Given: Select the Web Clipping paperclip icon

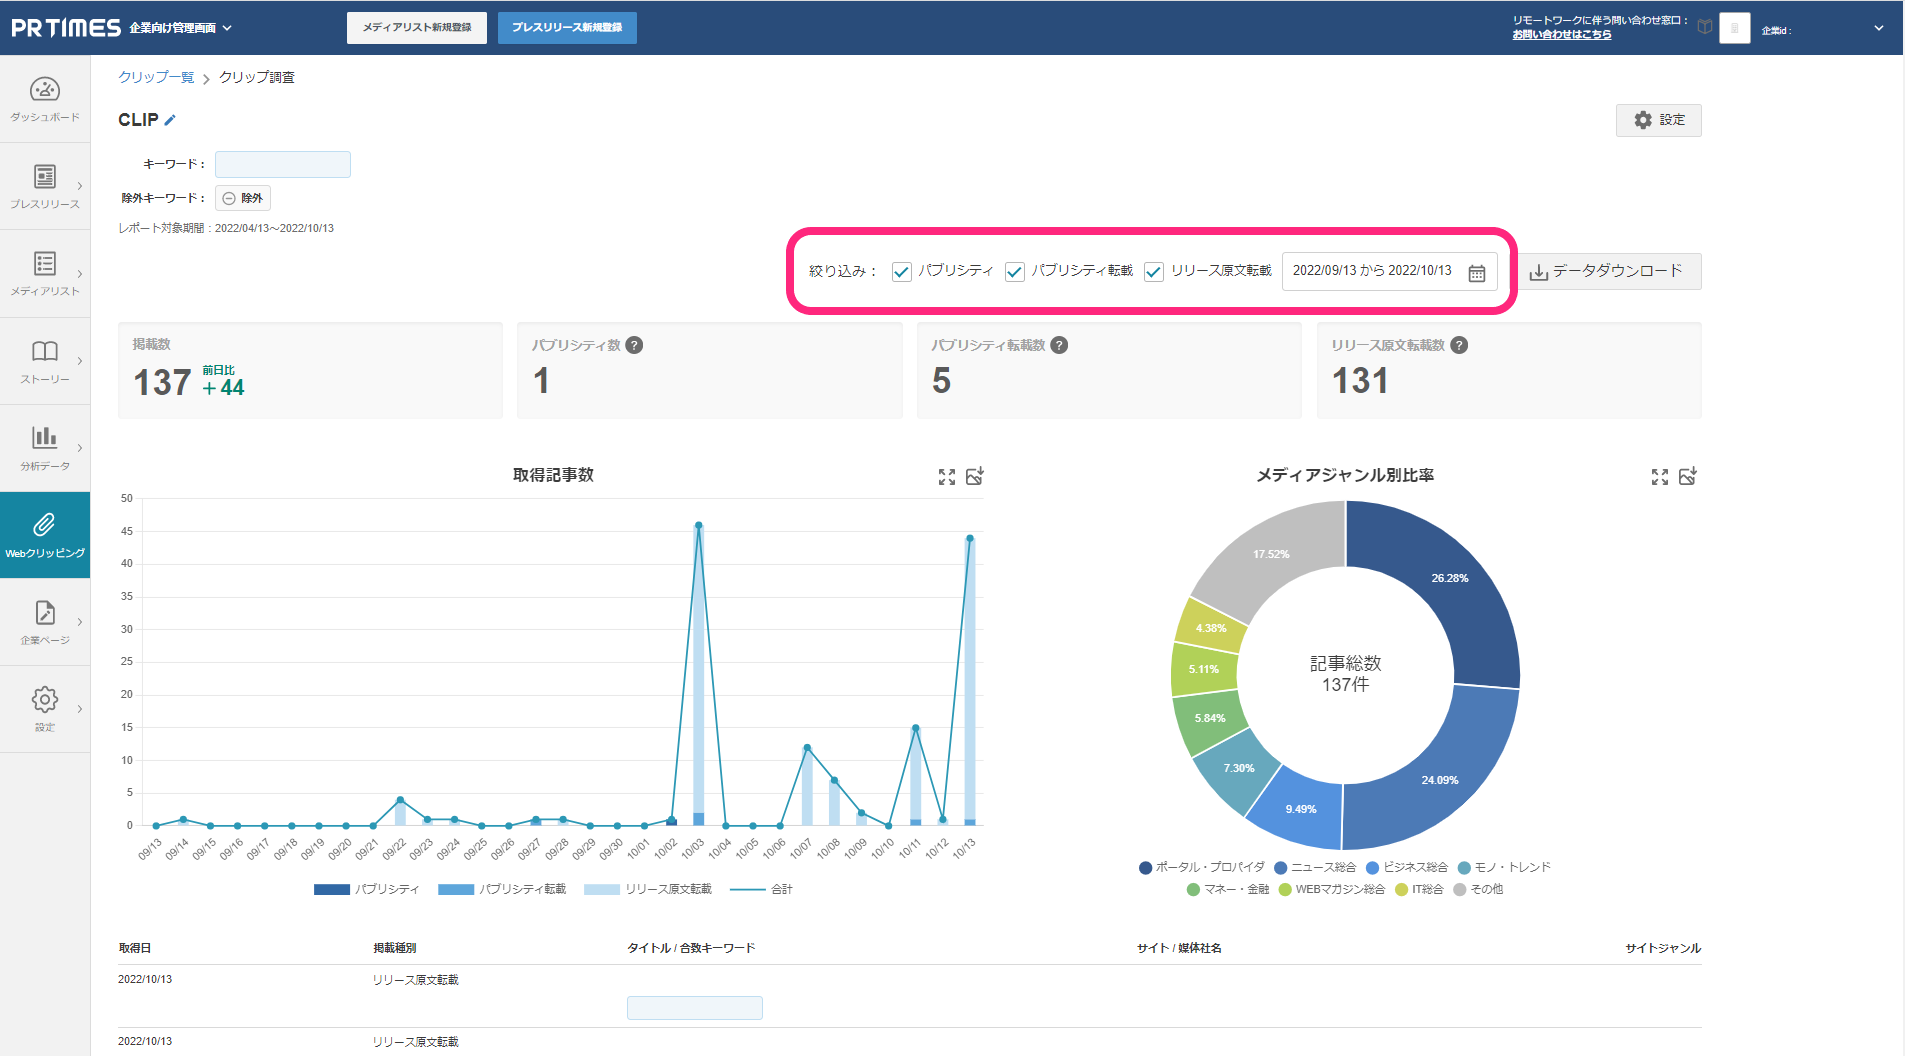Looking at the screenshot, I should coord(45,525).
